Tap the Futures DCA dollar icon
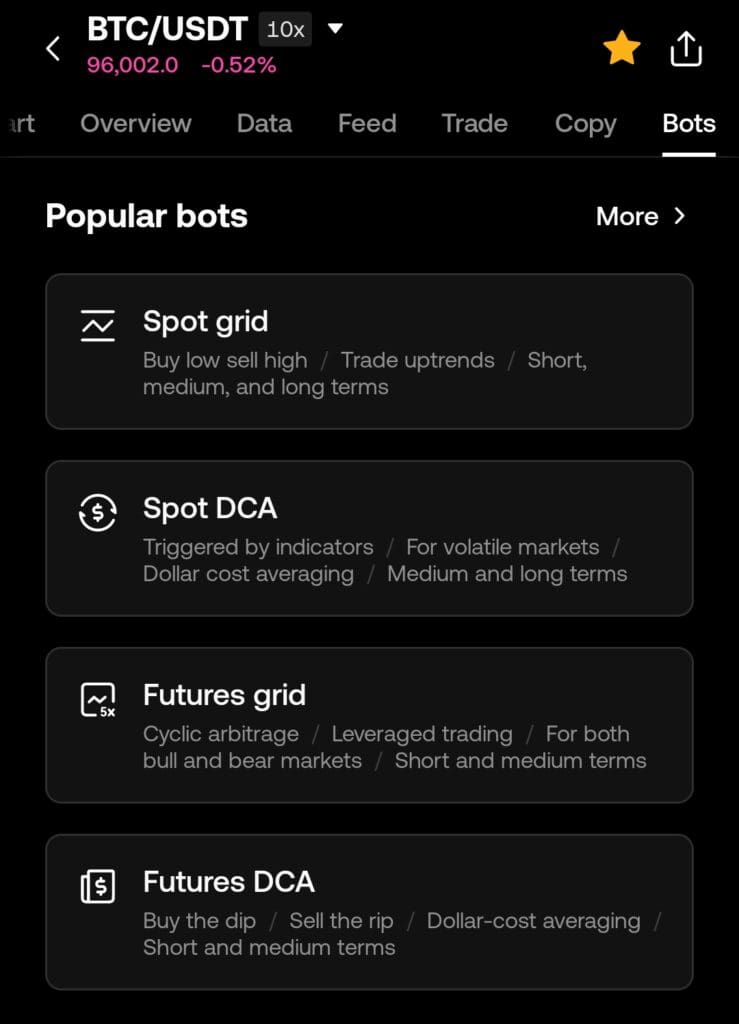 (98, 885)
